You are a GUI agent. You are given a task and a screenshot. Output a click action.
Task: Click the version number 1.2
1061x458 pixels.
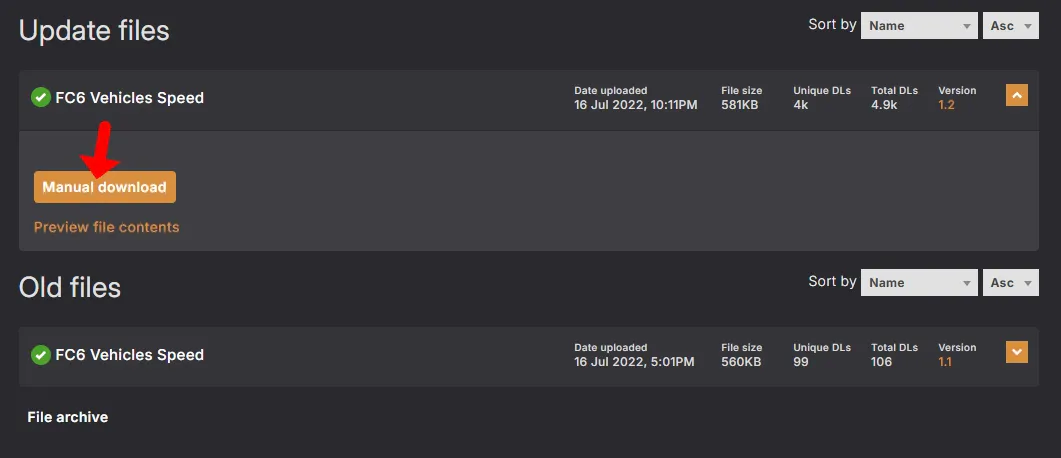(946, 105)
